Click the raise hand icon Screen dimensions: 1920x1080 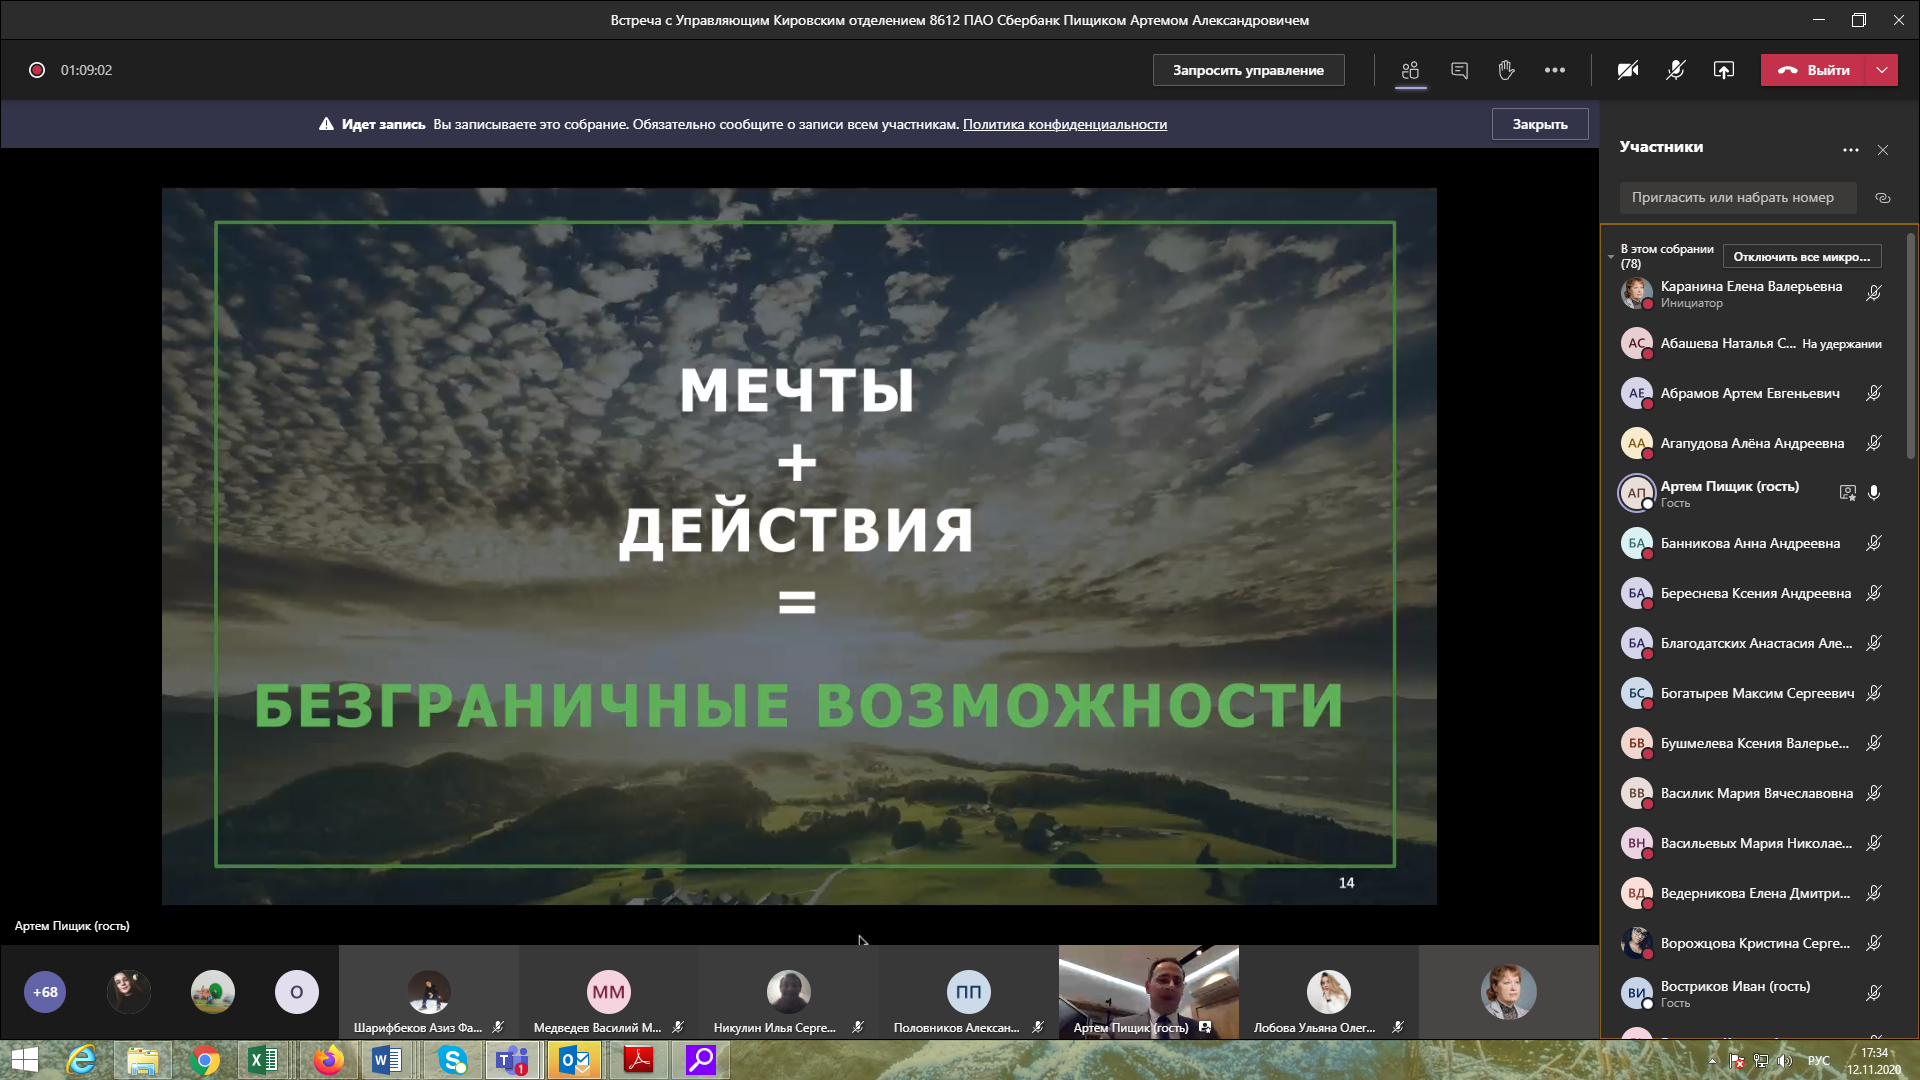click(1506, 70)
